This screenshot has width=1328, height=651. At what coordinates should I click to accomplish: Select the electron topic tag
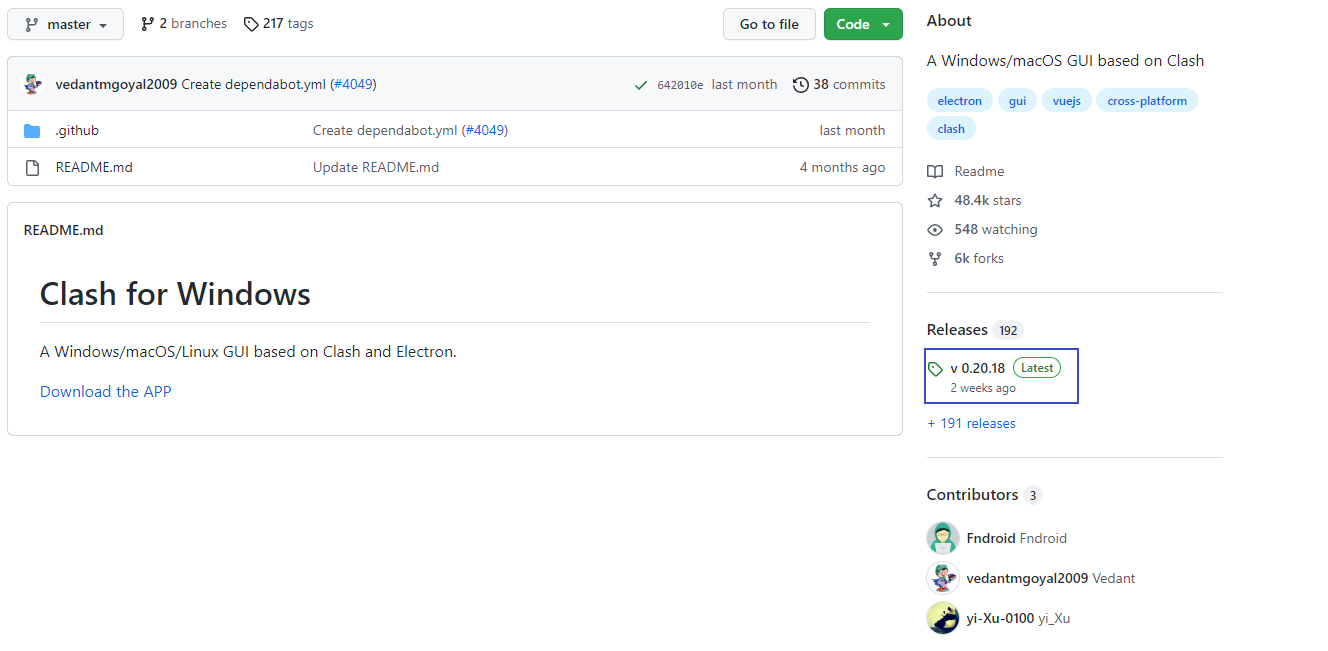(x=960, y=101)
